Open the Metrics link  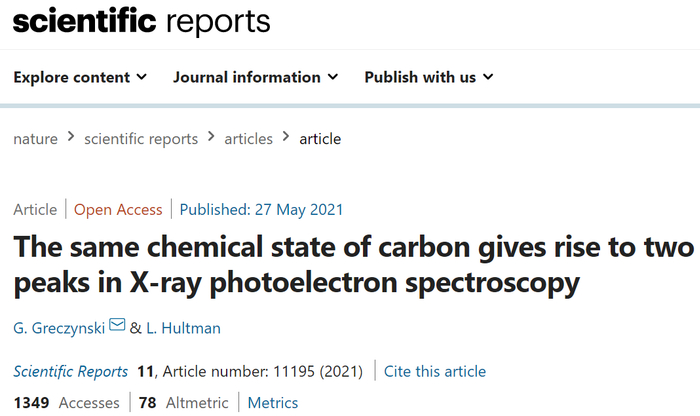coord(273,403)
